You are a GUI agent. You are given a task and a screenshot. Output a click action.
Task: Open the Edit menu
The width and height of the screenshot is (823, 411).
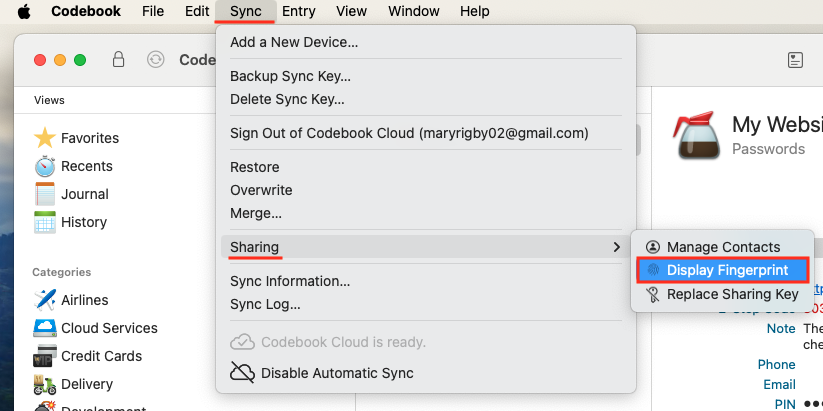(197, 11)
